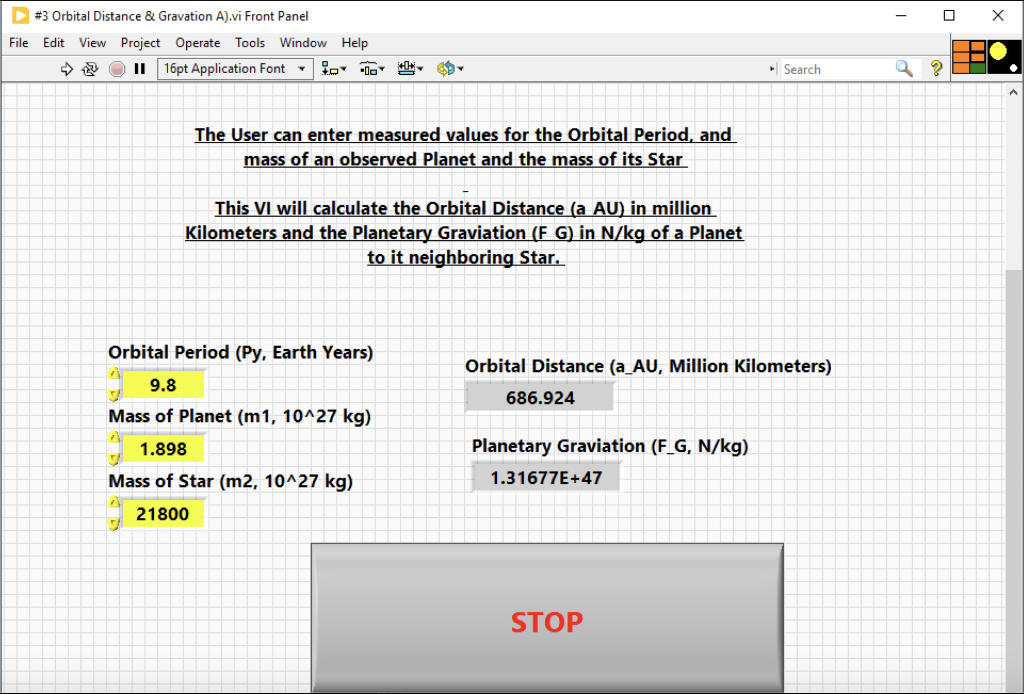This screenshot has width=1024, height=694.
Task: Open the Align Objects dropdown
Action: pos(334,69)
